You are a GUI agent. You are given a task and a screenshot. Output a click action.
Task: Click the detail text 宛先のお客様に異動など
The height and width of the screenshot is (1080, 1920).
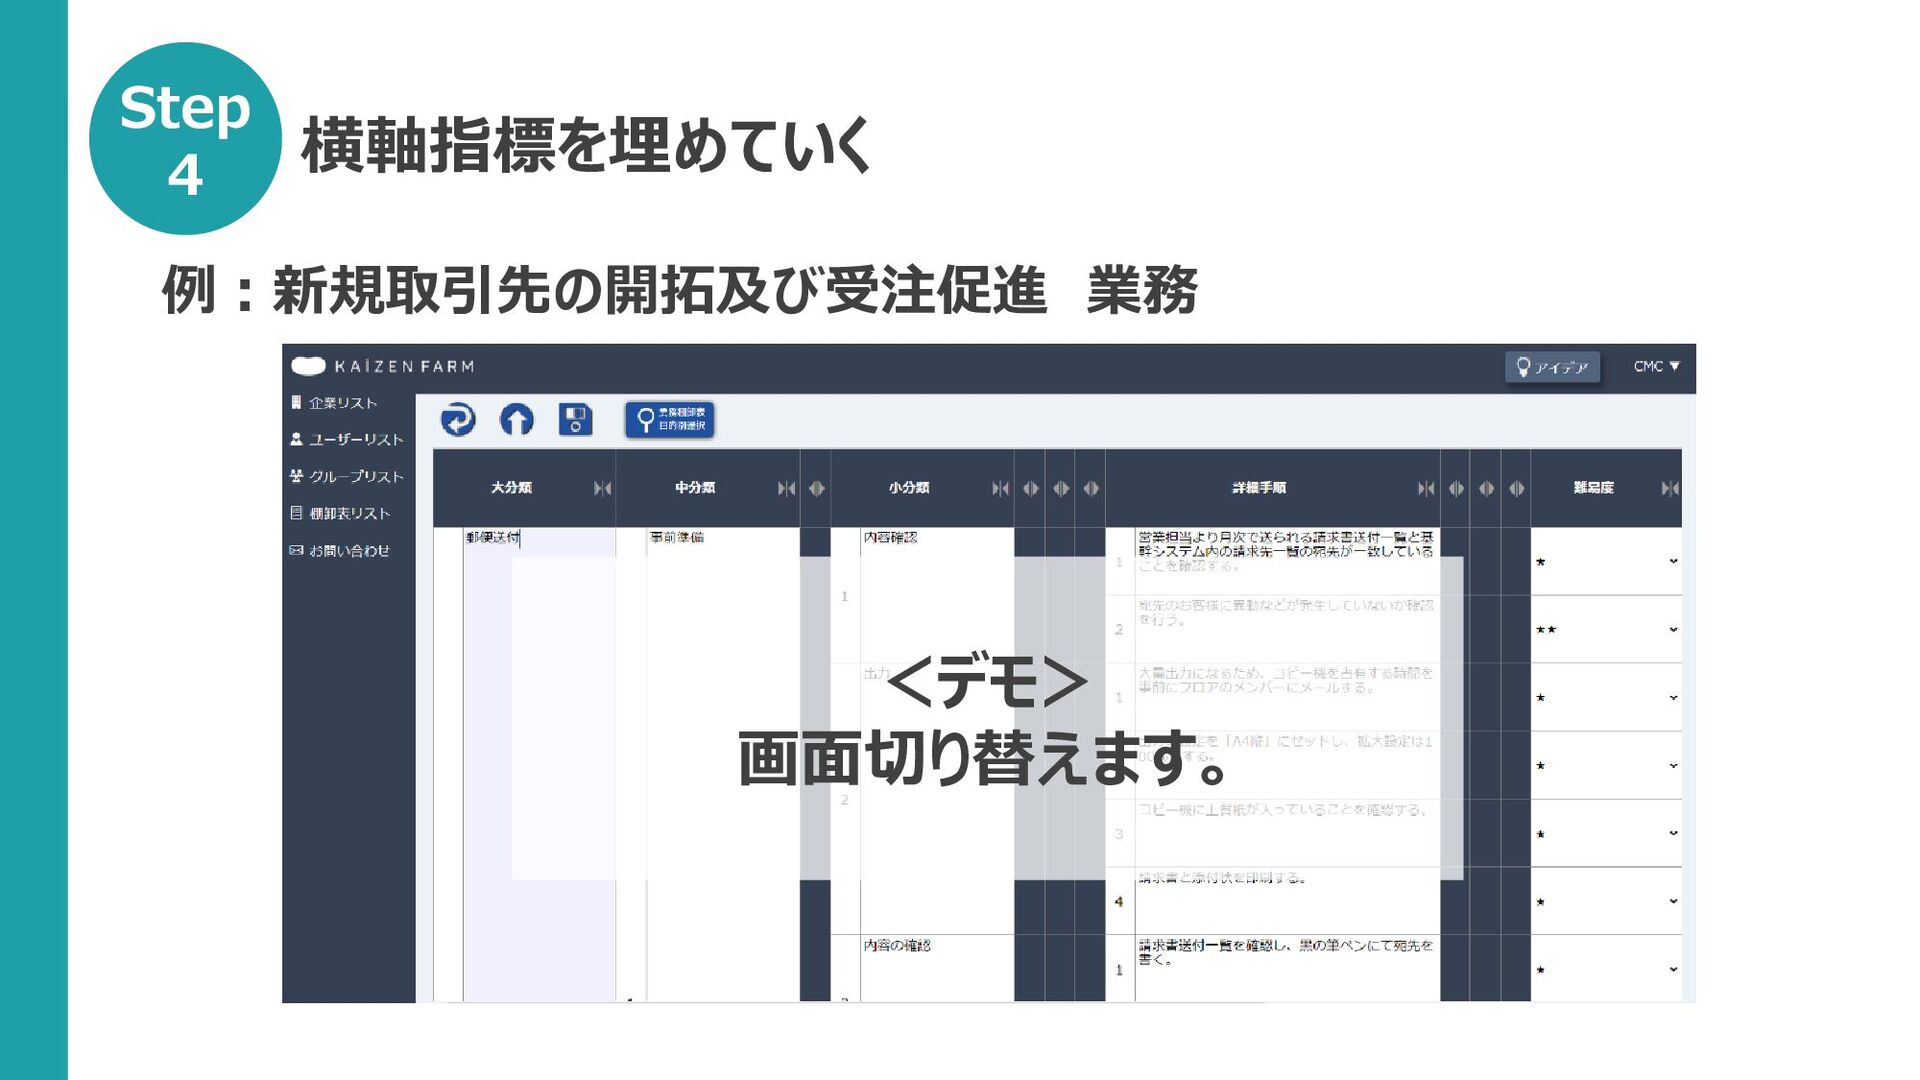(1286, 612)
